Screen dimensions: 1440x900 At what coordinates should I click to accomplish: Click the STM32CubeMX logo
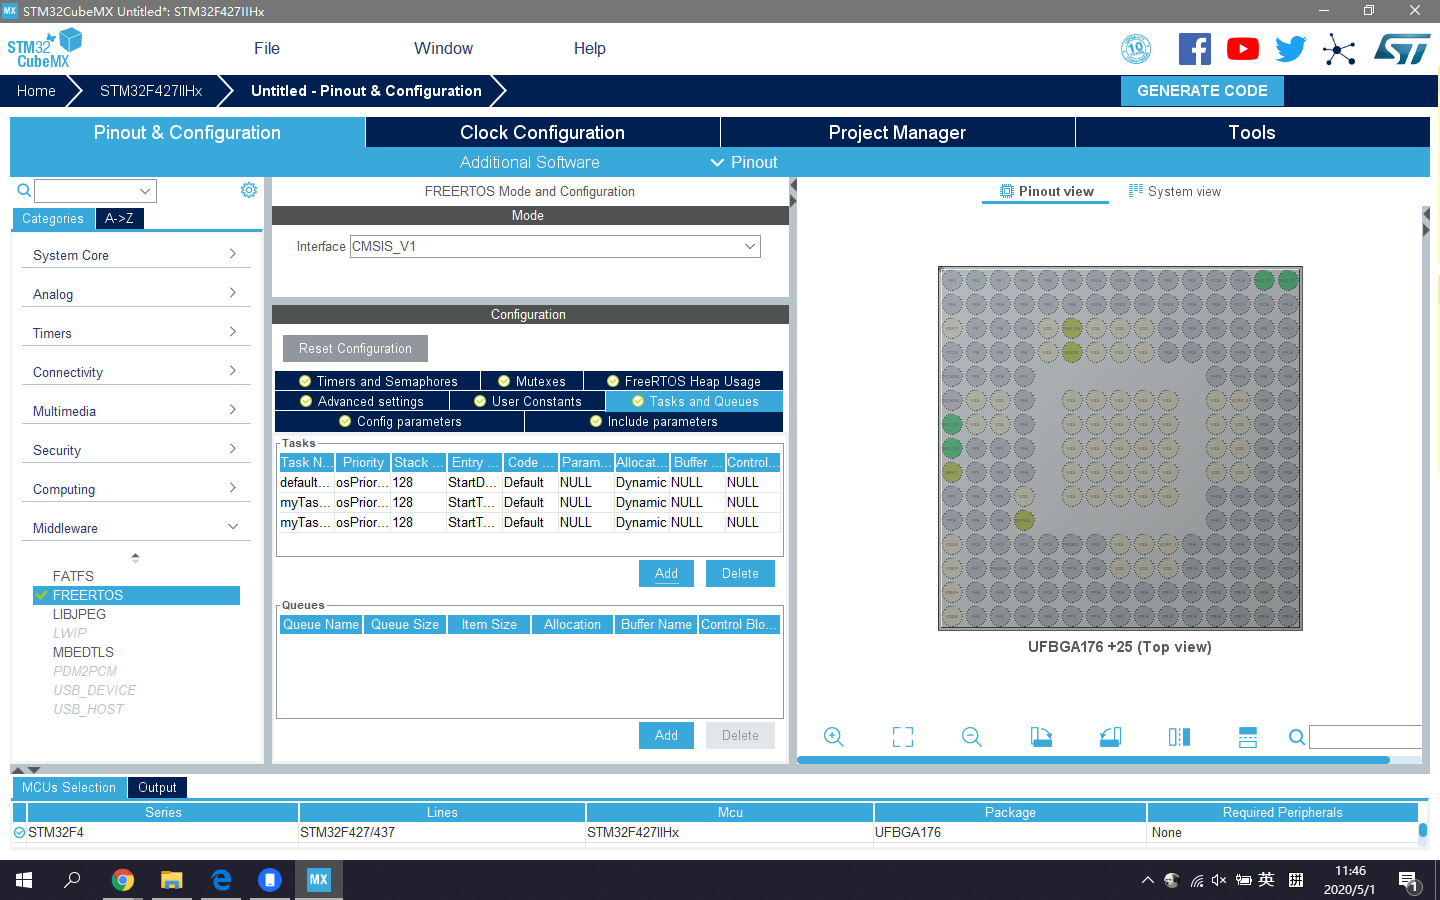(x=44, y=48)
